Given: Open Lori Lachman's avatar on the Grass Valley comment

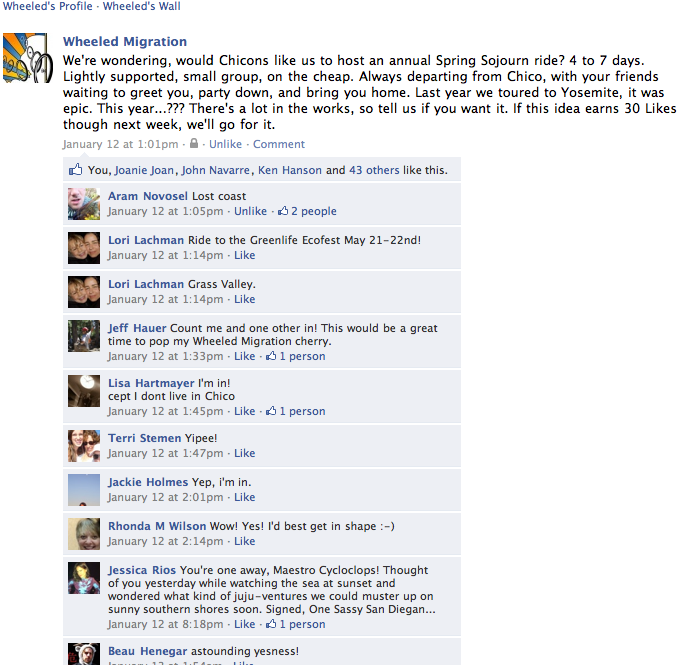Looking at the screenshot, I should click(84, 292).
